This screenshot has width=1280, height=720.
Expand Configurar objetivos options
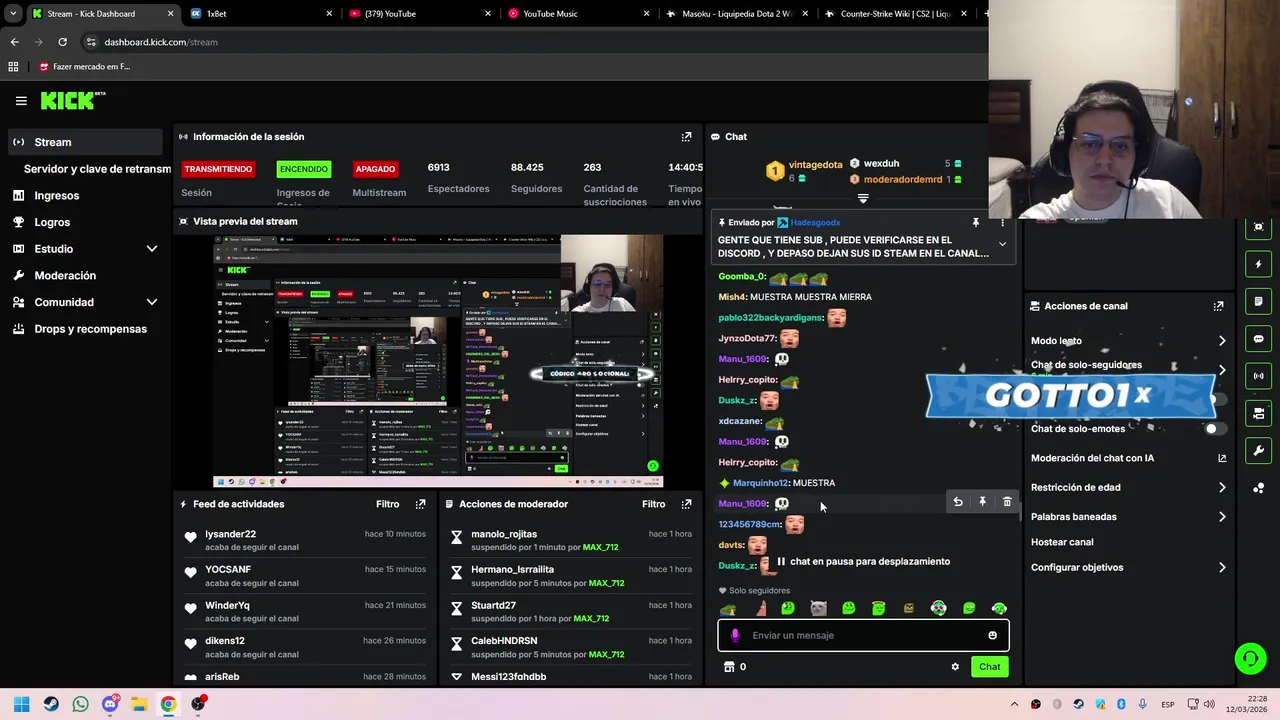[x=1222, y=568]
